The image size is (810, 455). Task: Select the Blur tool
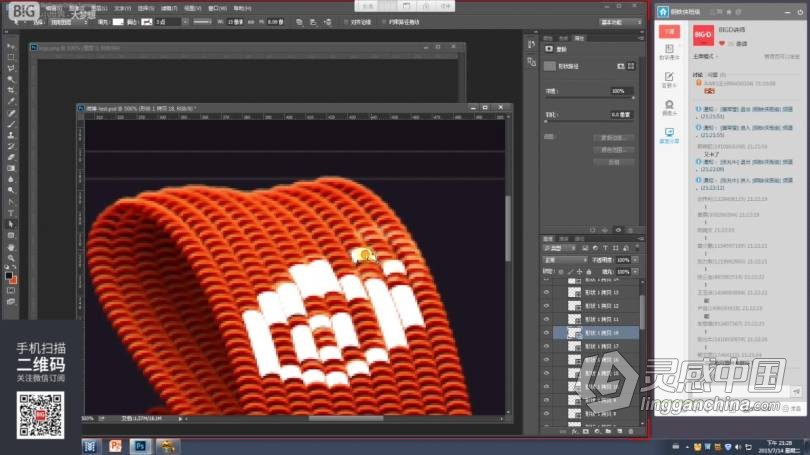(11, 179)
